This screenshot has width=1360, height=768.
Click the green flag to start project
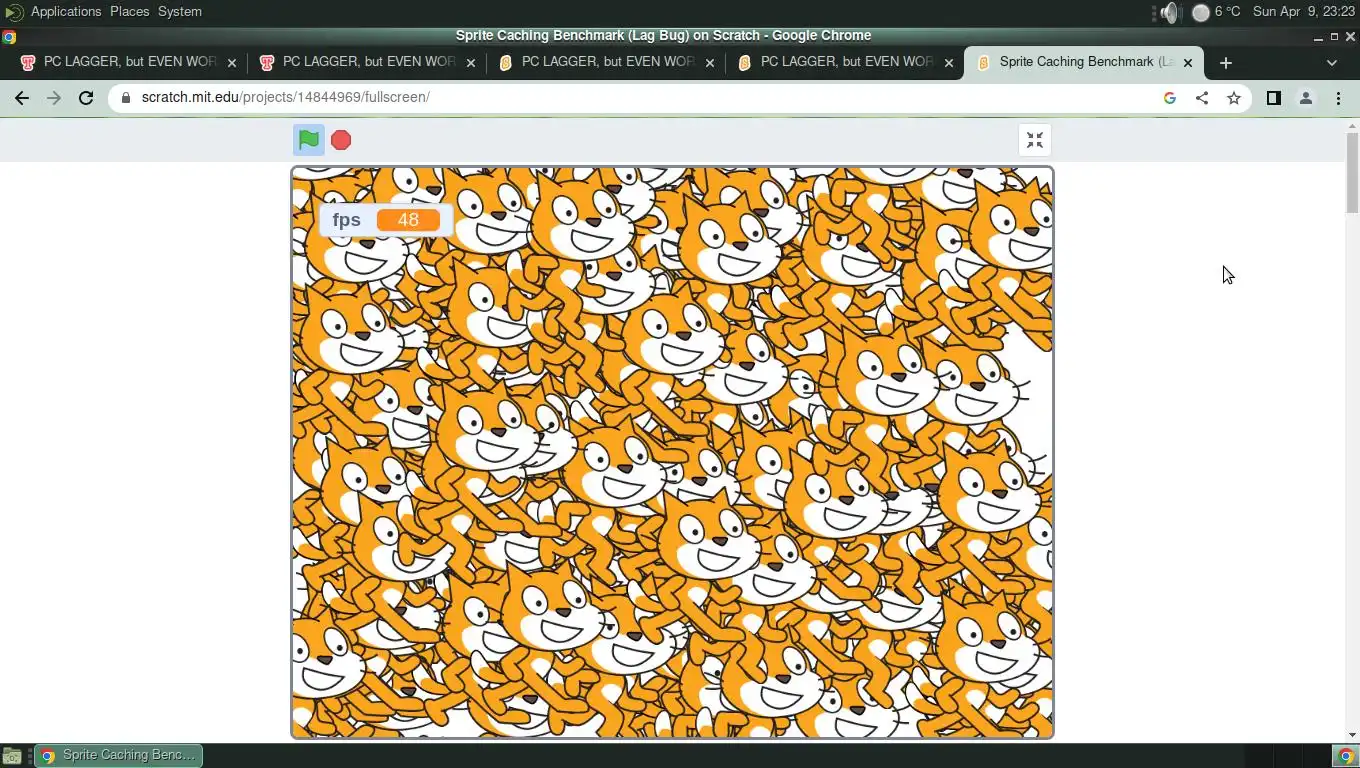308,140
